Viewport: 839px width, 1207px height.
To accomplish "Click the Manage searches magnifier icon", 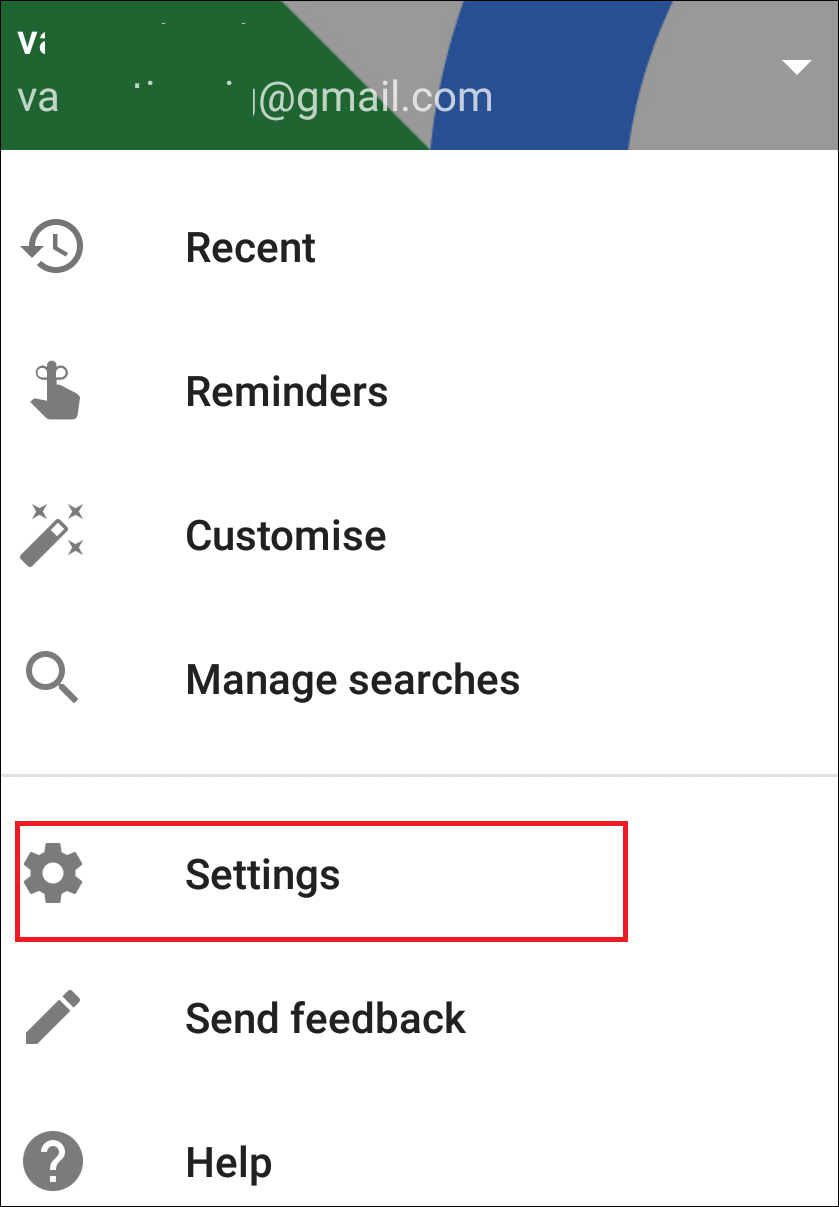I will point(52,678).
